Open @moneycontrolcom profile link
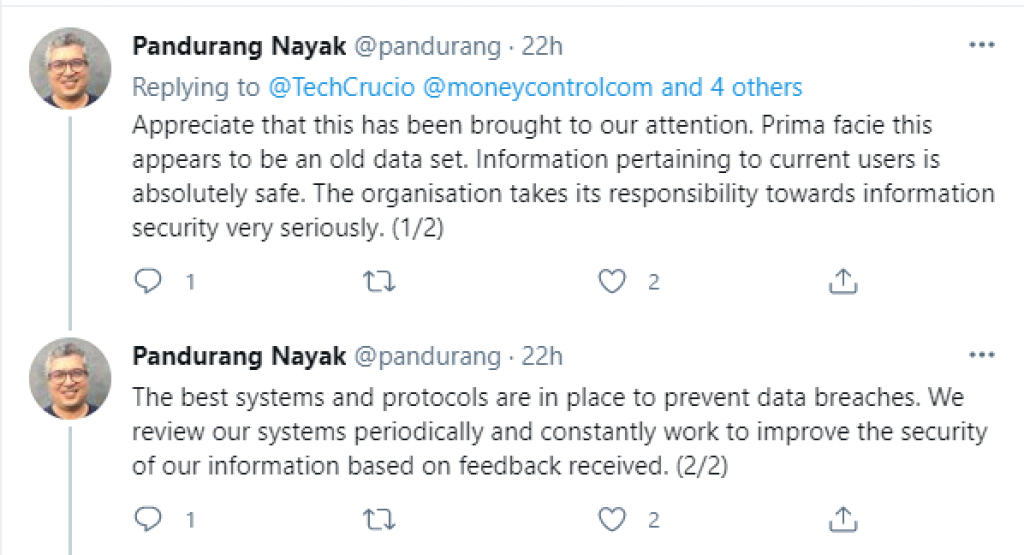 [x=538, y=88]
